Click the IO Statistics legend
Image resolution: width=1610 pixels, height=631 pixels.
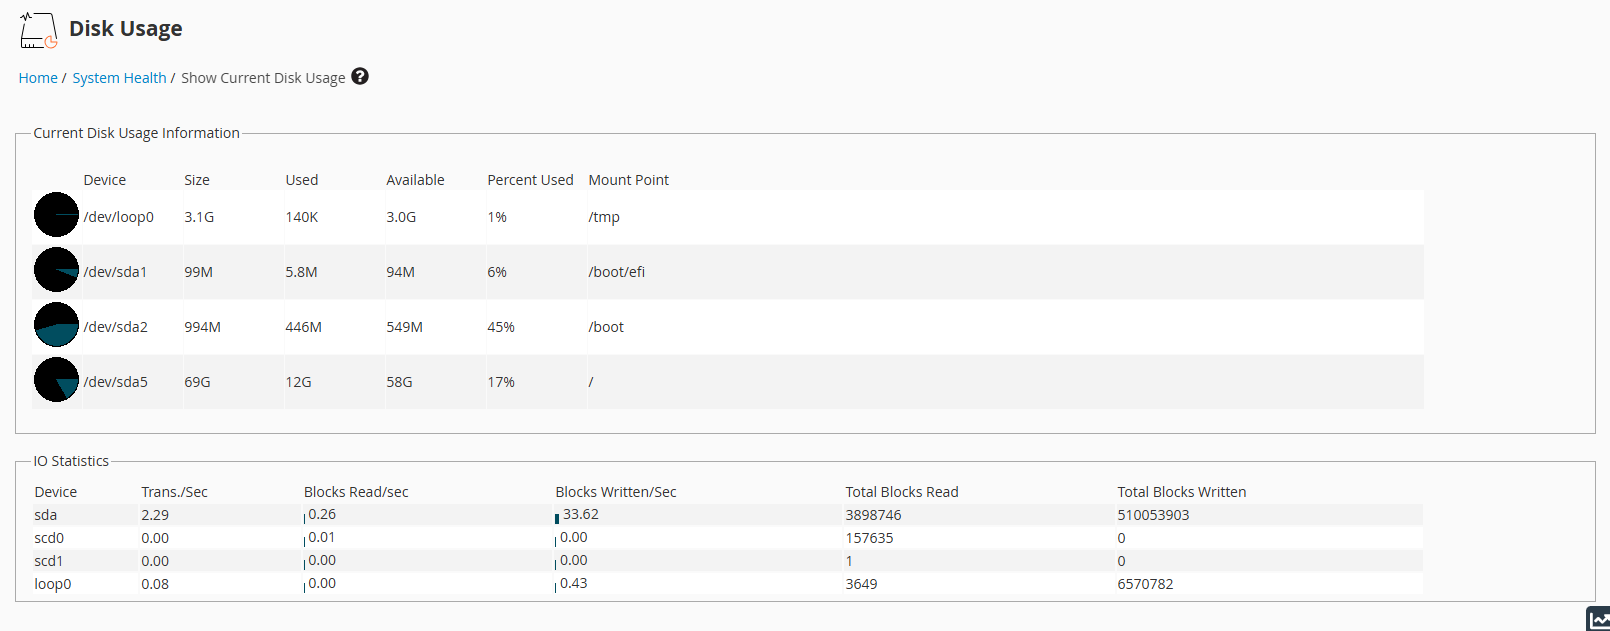(71, 461)
